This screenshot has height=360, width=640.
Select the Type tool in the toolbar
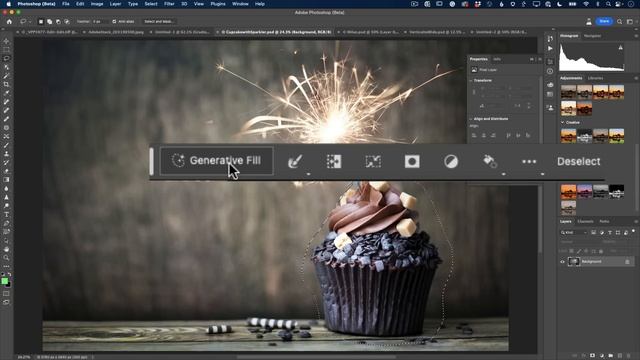6,215
